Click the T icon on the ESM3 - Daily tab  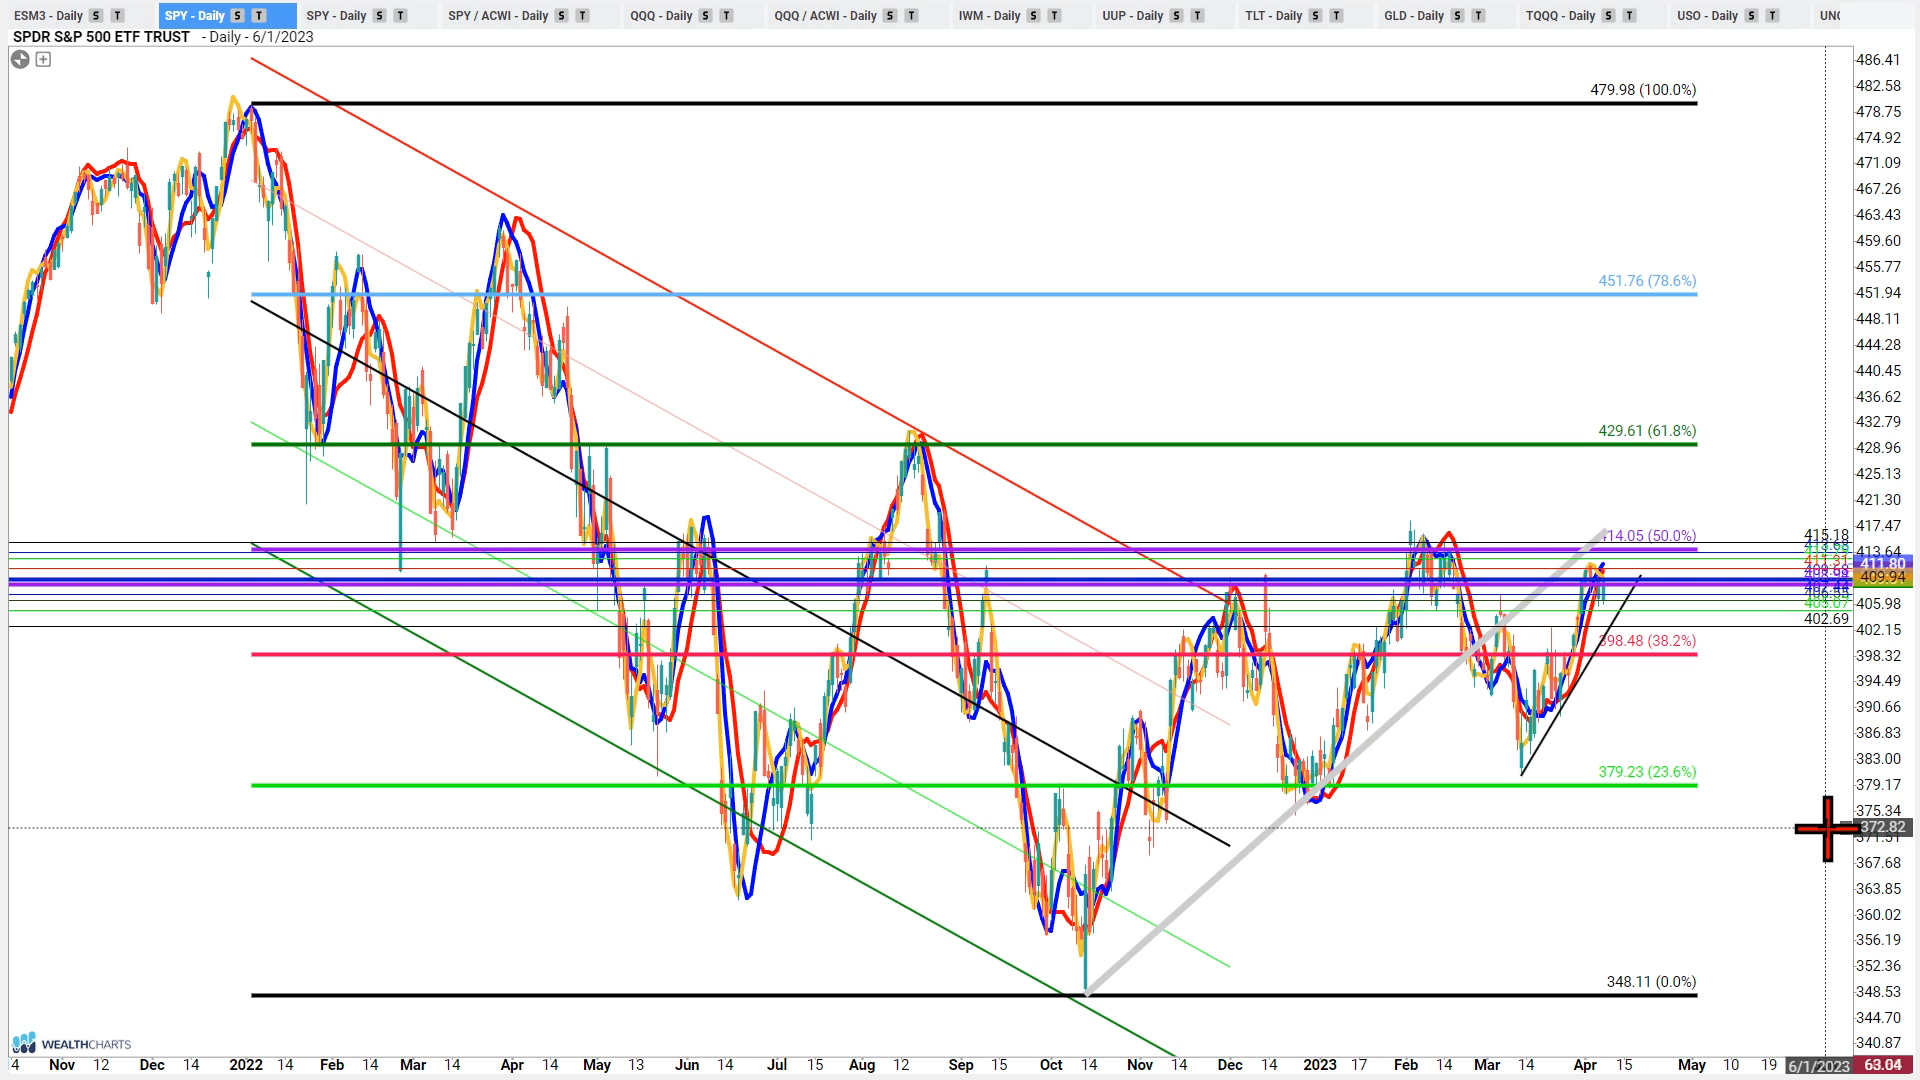(117, 16)
